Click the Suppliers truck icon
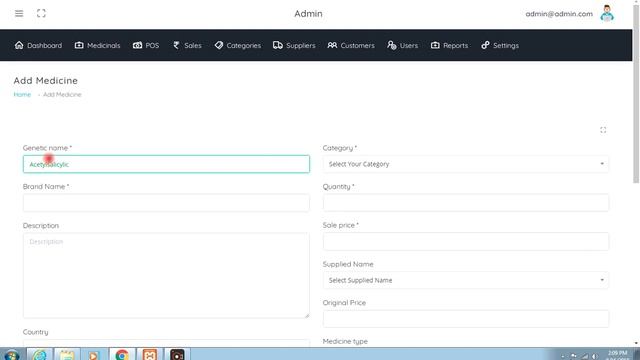 pos(278,45)
